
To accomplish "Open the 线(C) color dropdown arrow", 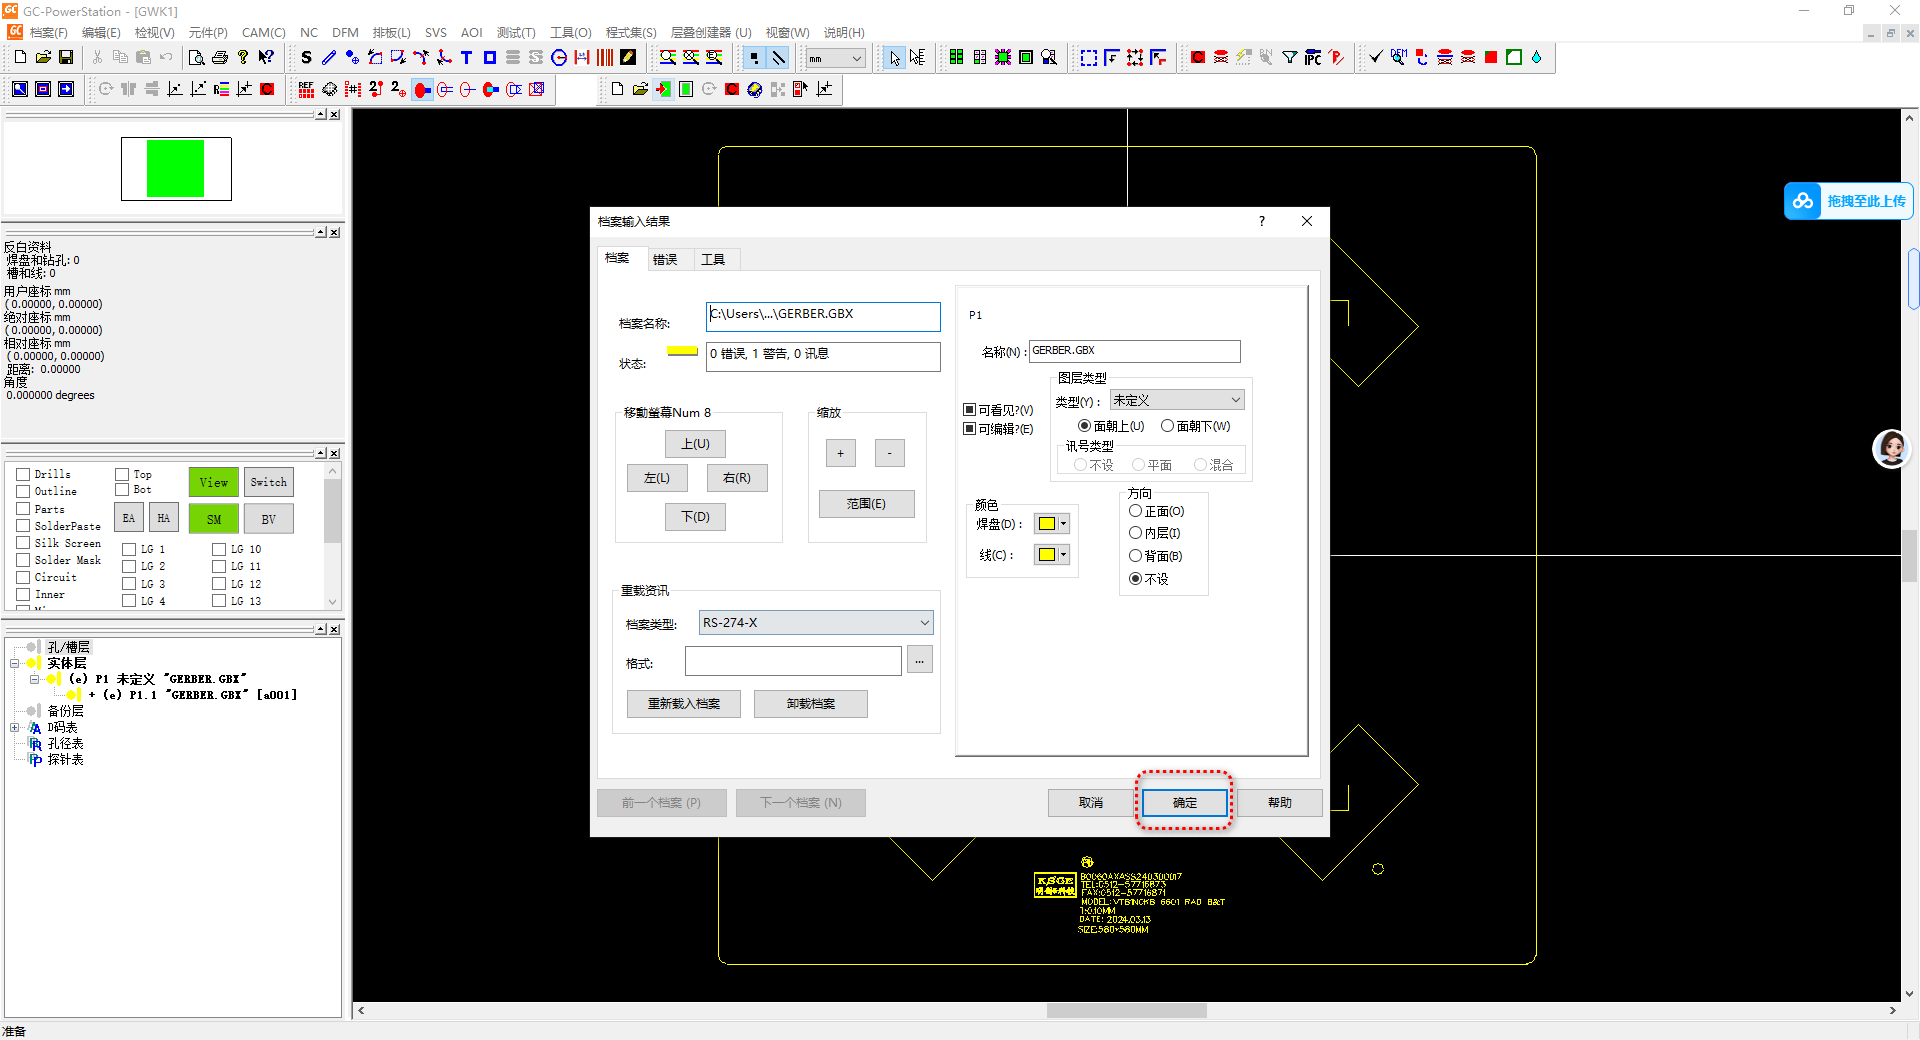I will (1064, 555).
